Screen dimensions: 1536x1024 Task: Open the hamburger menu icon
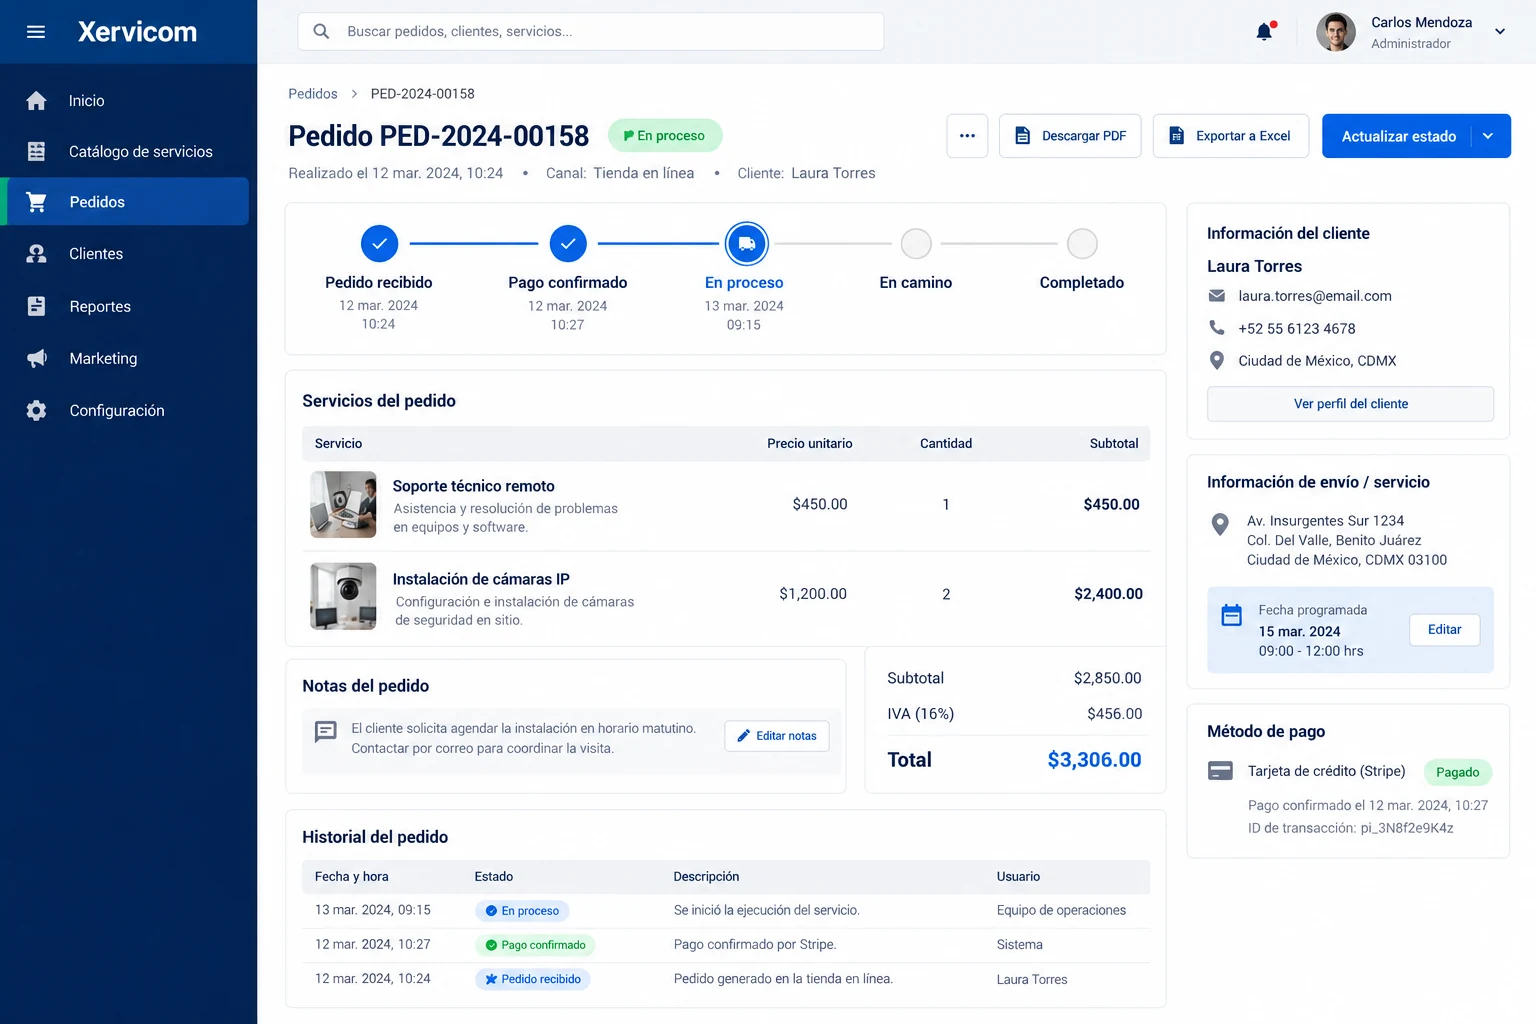coord(36,32)
